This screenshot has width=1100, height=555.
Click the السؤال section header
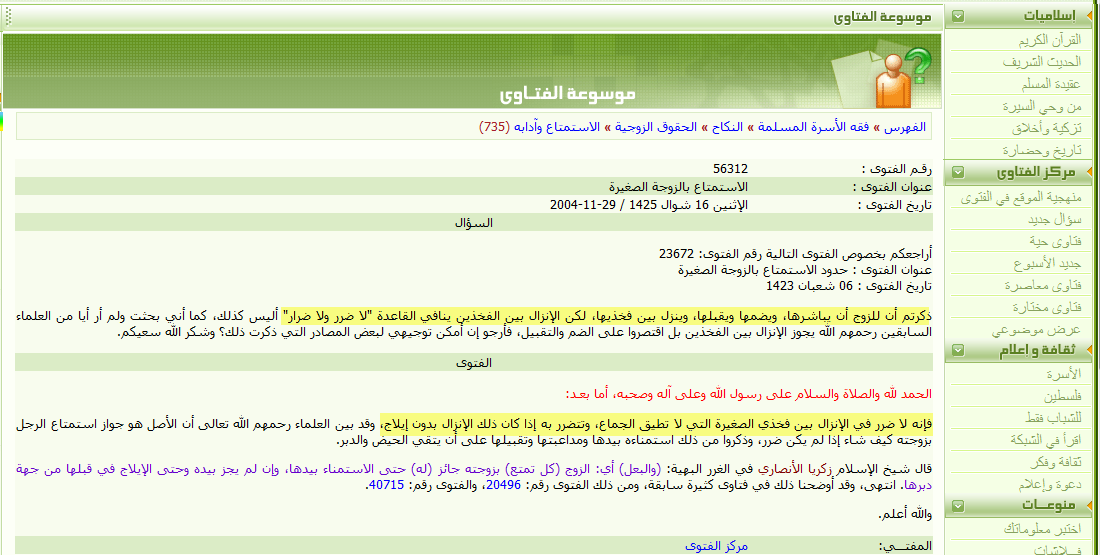474,223
